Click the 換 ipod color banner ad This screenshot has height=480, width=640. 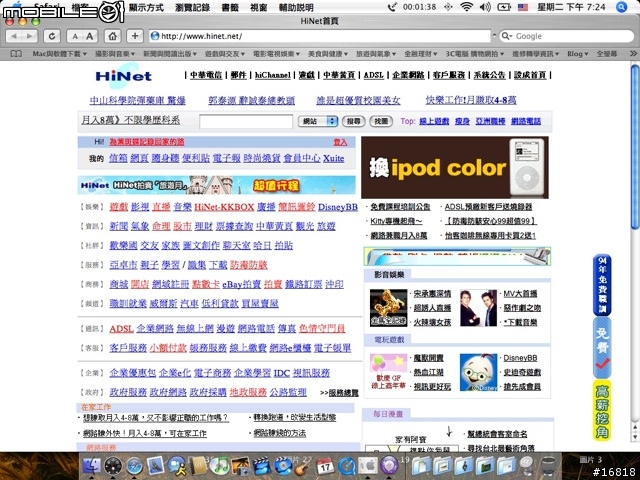click(455, 167)
